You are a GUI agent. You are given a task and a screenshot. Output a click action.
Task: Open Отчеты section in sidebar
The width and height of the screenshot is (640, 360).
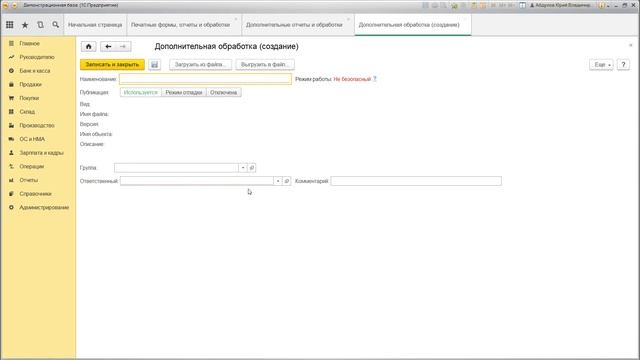click(x=29, y=180)
